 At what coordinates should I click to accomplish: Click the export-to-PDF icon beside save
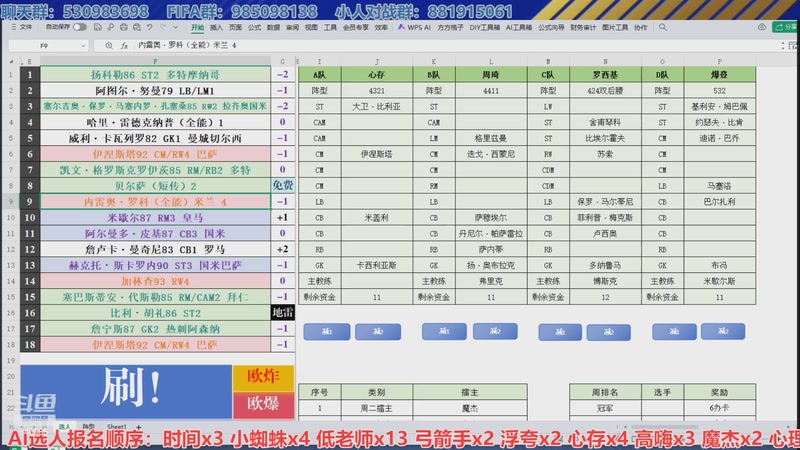pyautogui.click(x=111, y=27)
